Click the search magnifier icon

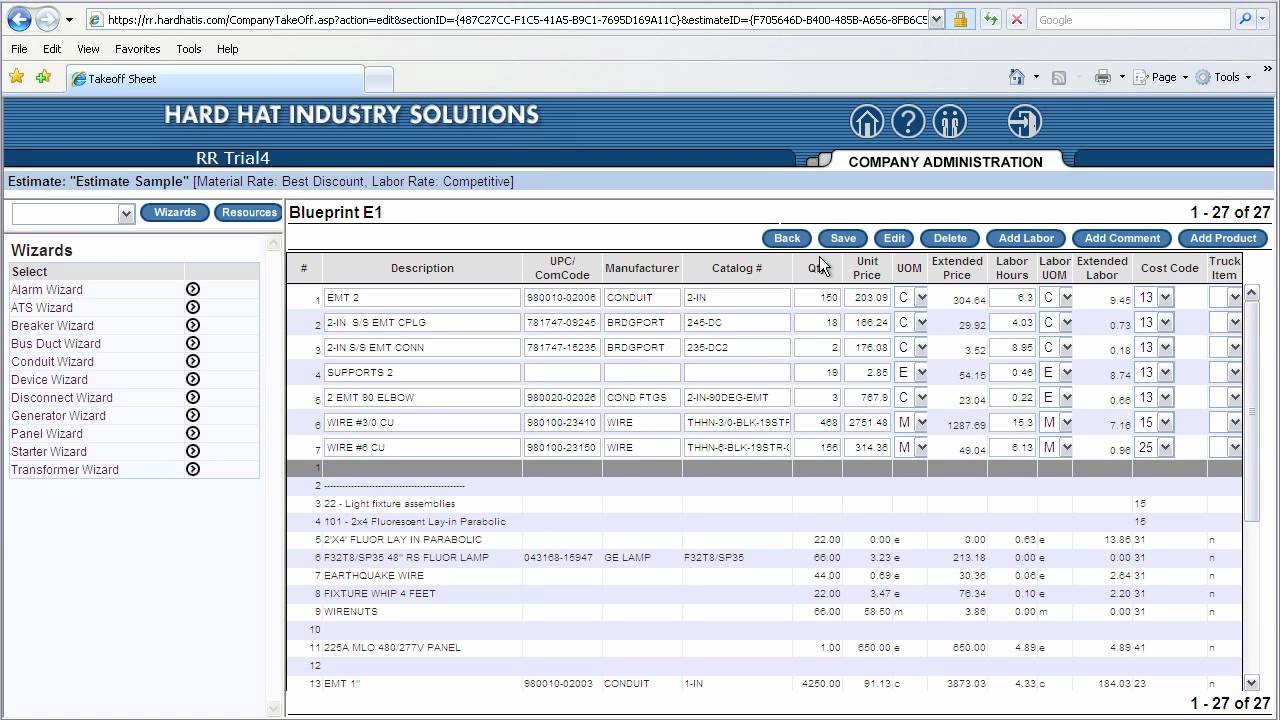pyautogui.click(x=1245, y=19)
